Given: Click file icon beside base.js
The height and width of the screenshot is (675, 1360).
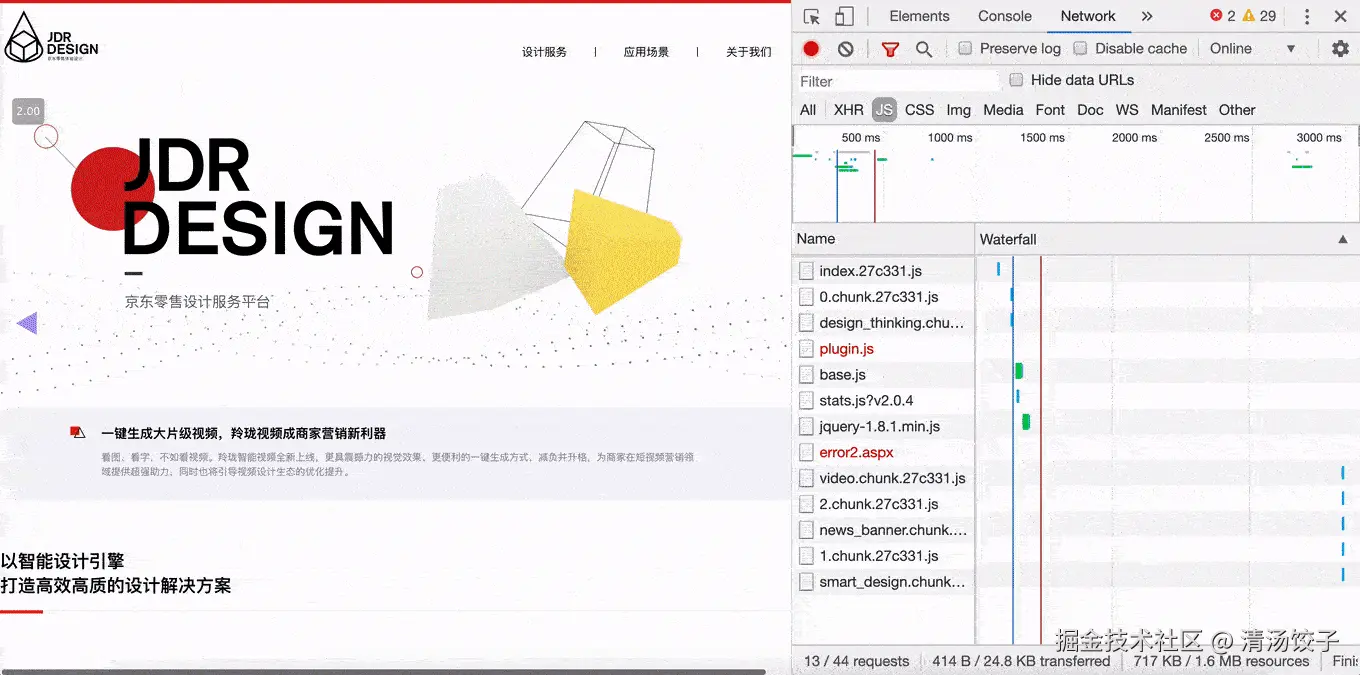Looking at the screenshot, I should [806, 375].
